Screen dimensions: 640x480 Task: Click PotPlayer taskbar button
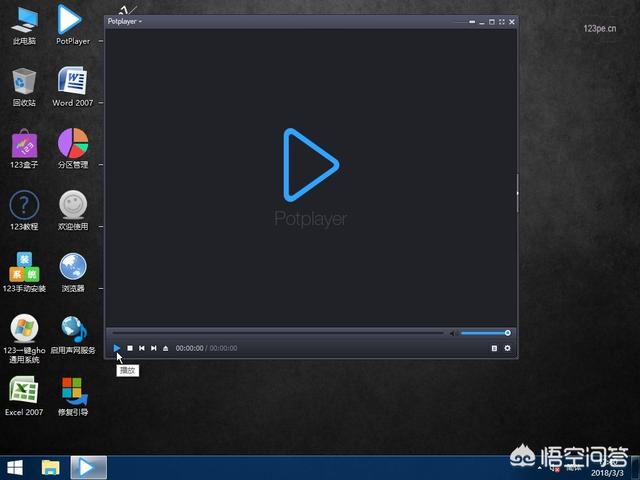coord(89,468)
